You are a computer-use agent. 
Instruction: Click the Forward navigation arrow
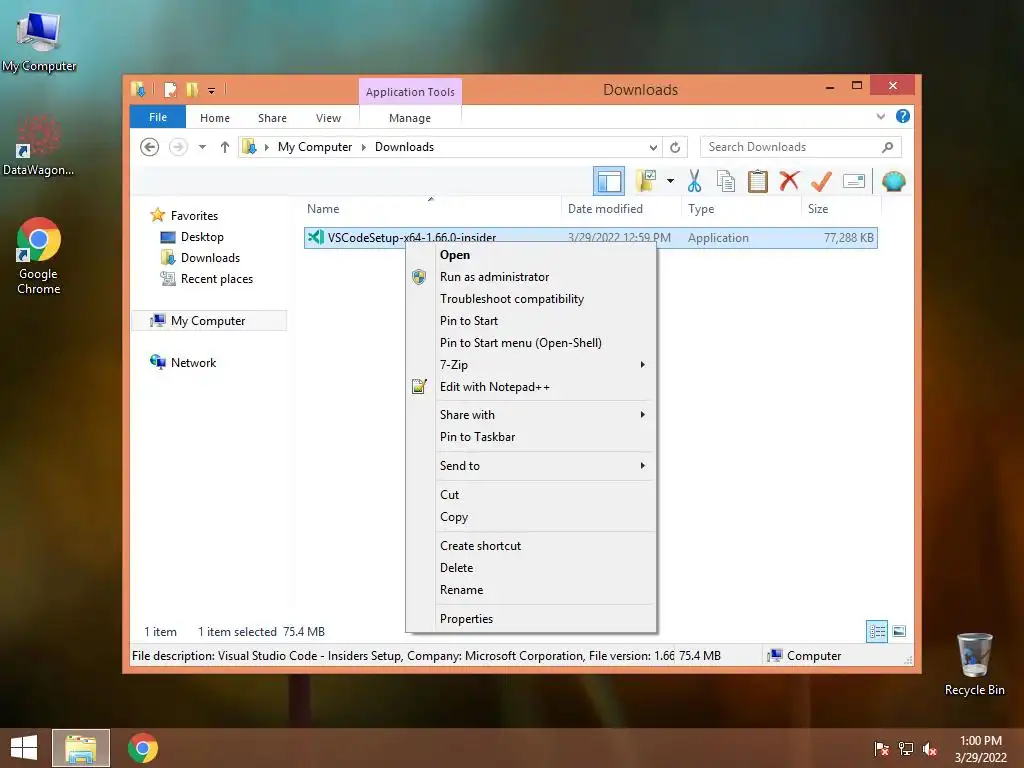[178, 147]
